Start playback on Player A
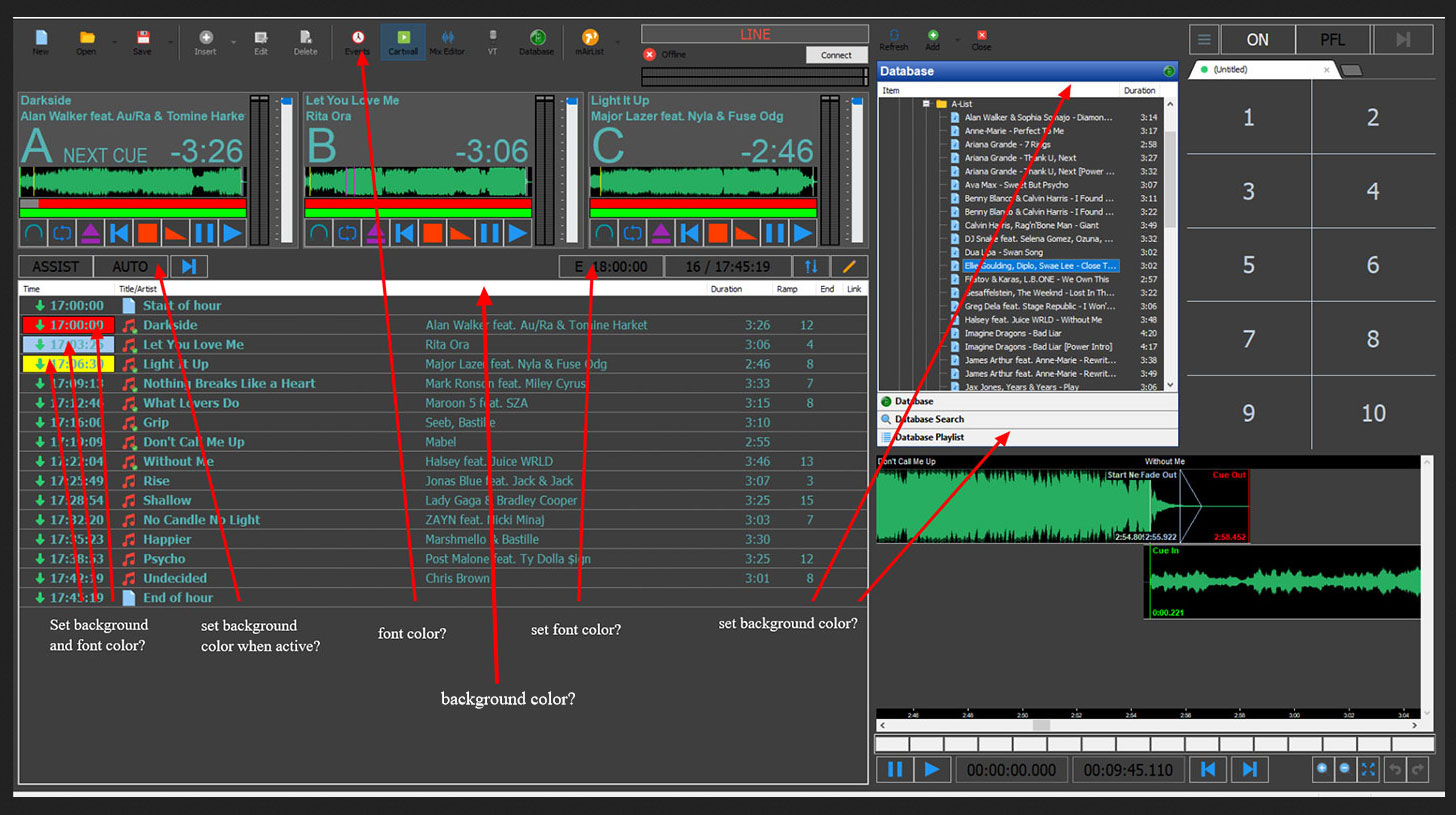 (233, 234)
